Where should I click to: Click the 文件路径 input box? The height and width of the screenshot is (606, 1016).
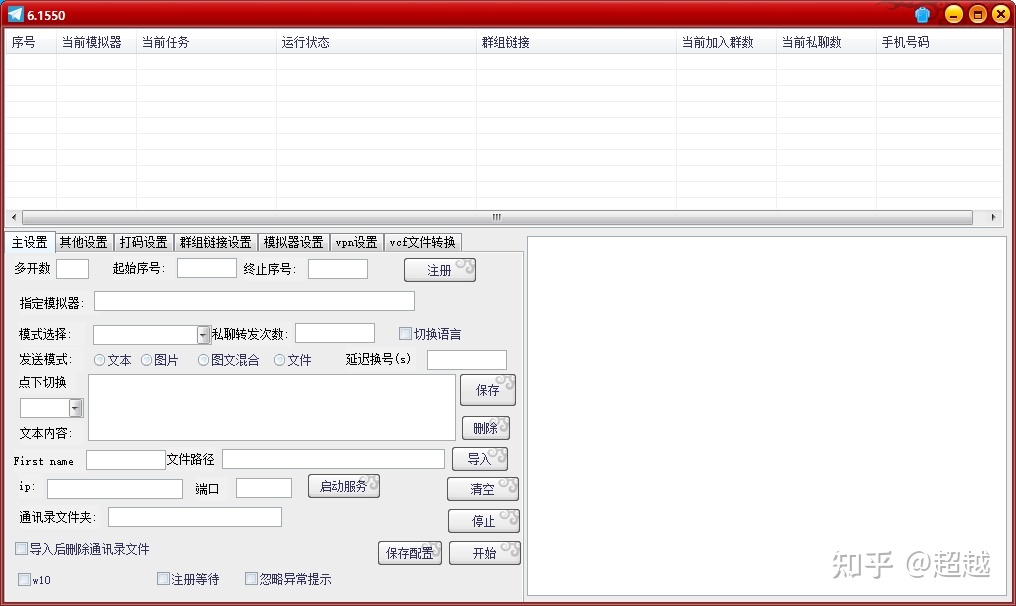(333, 459)
